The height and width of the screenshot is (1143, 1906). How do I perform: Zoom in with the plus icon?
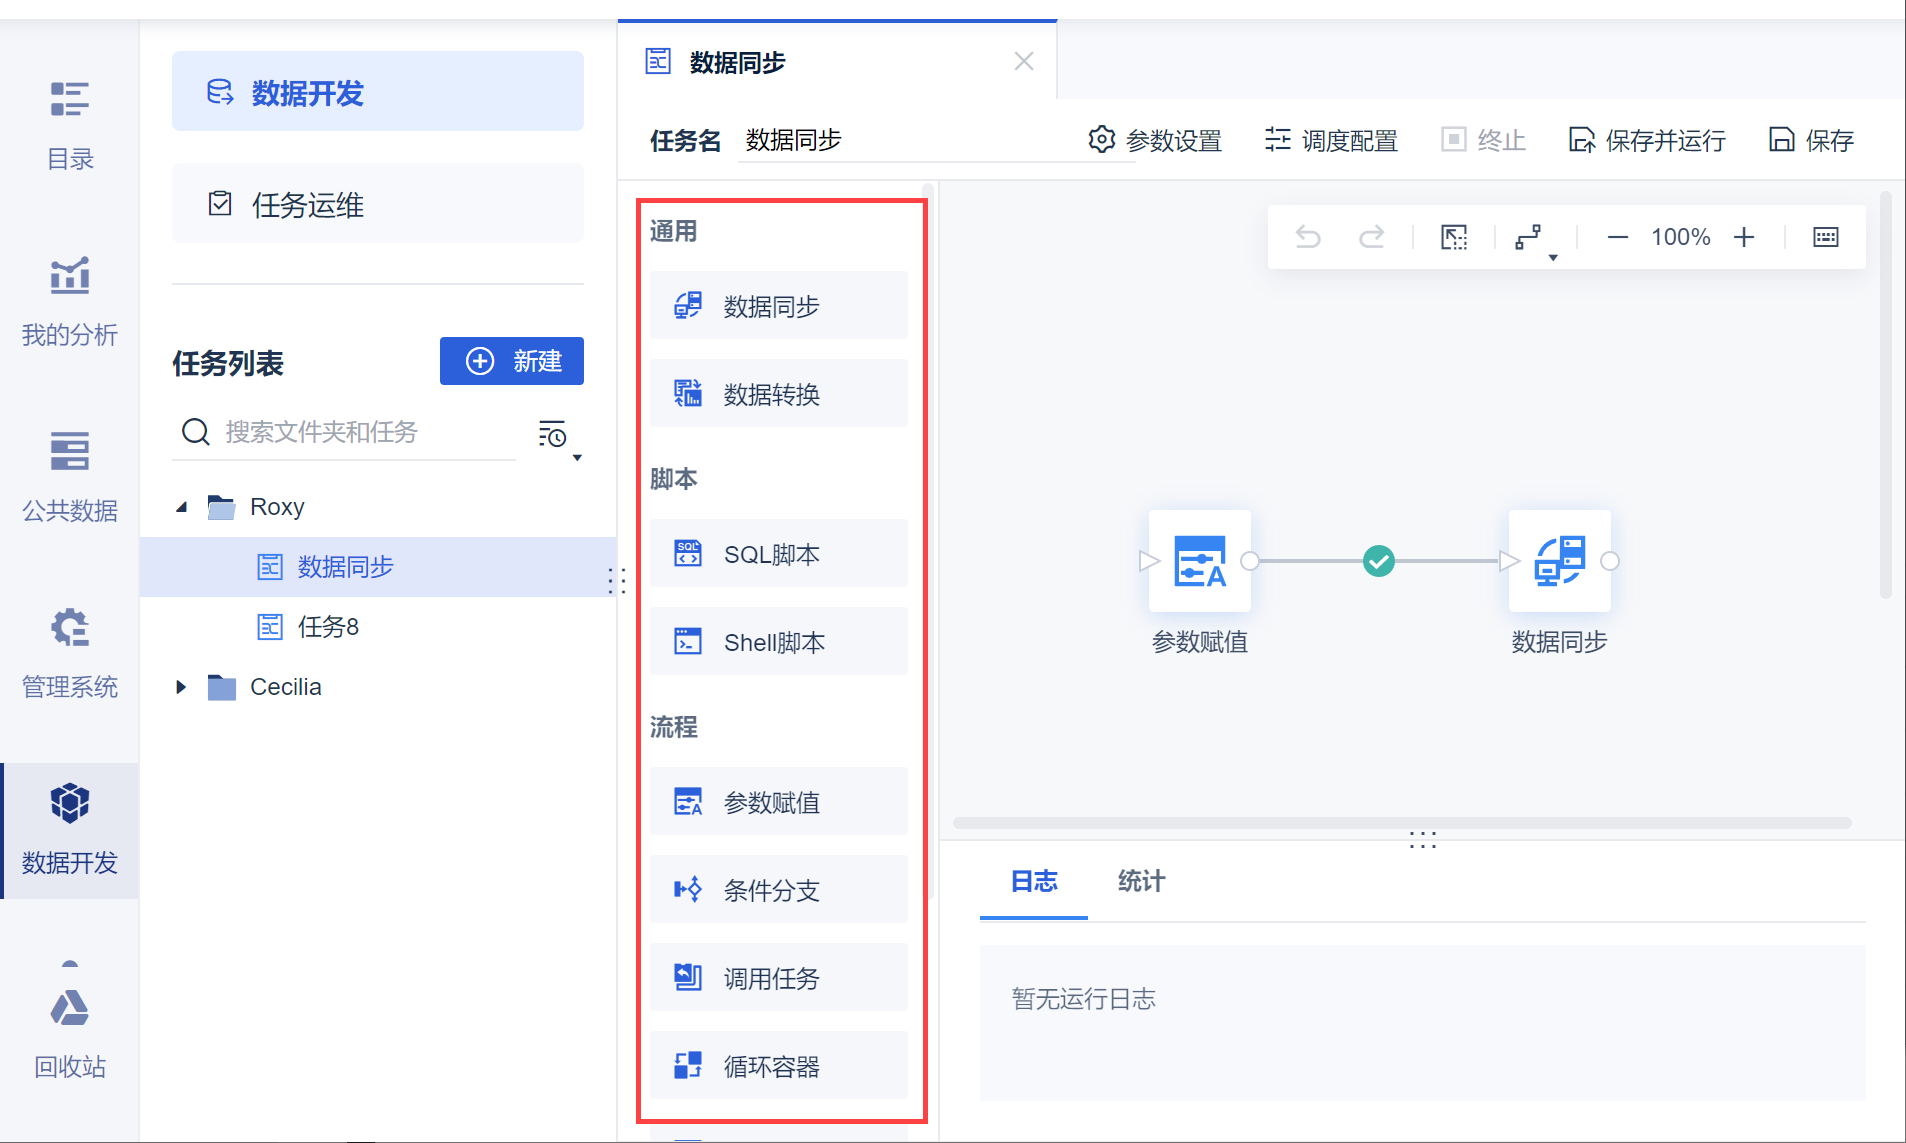click(1744, 237)
